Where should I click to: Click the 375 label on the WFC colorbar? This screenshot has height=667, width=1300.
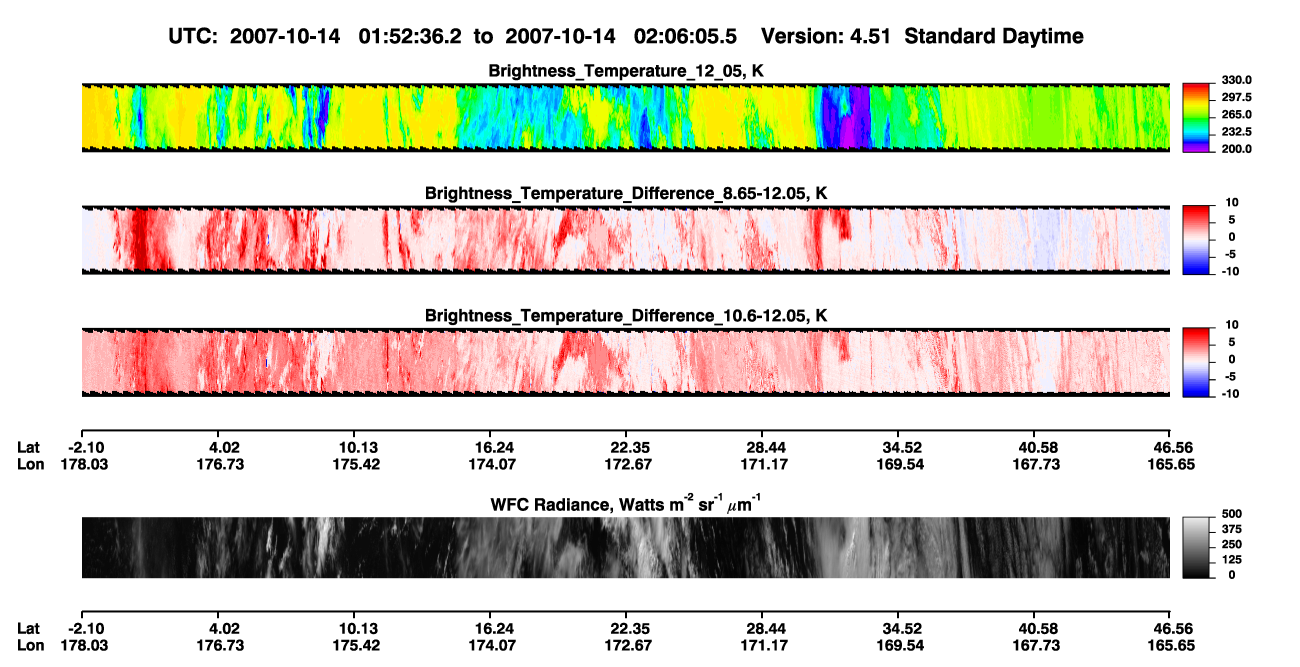1232,529
